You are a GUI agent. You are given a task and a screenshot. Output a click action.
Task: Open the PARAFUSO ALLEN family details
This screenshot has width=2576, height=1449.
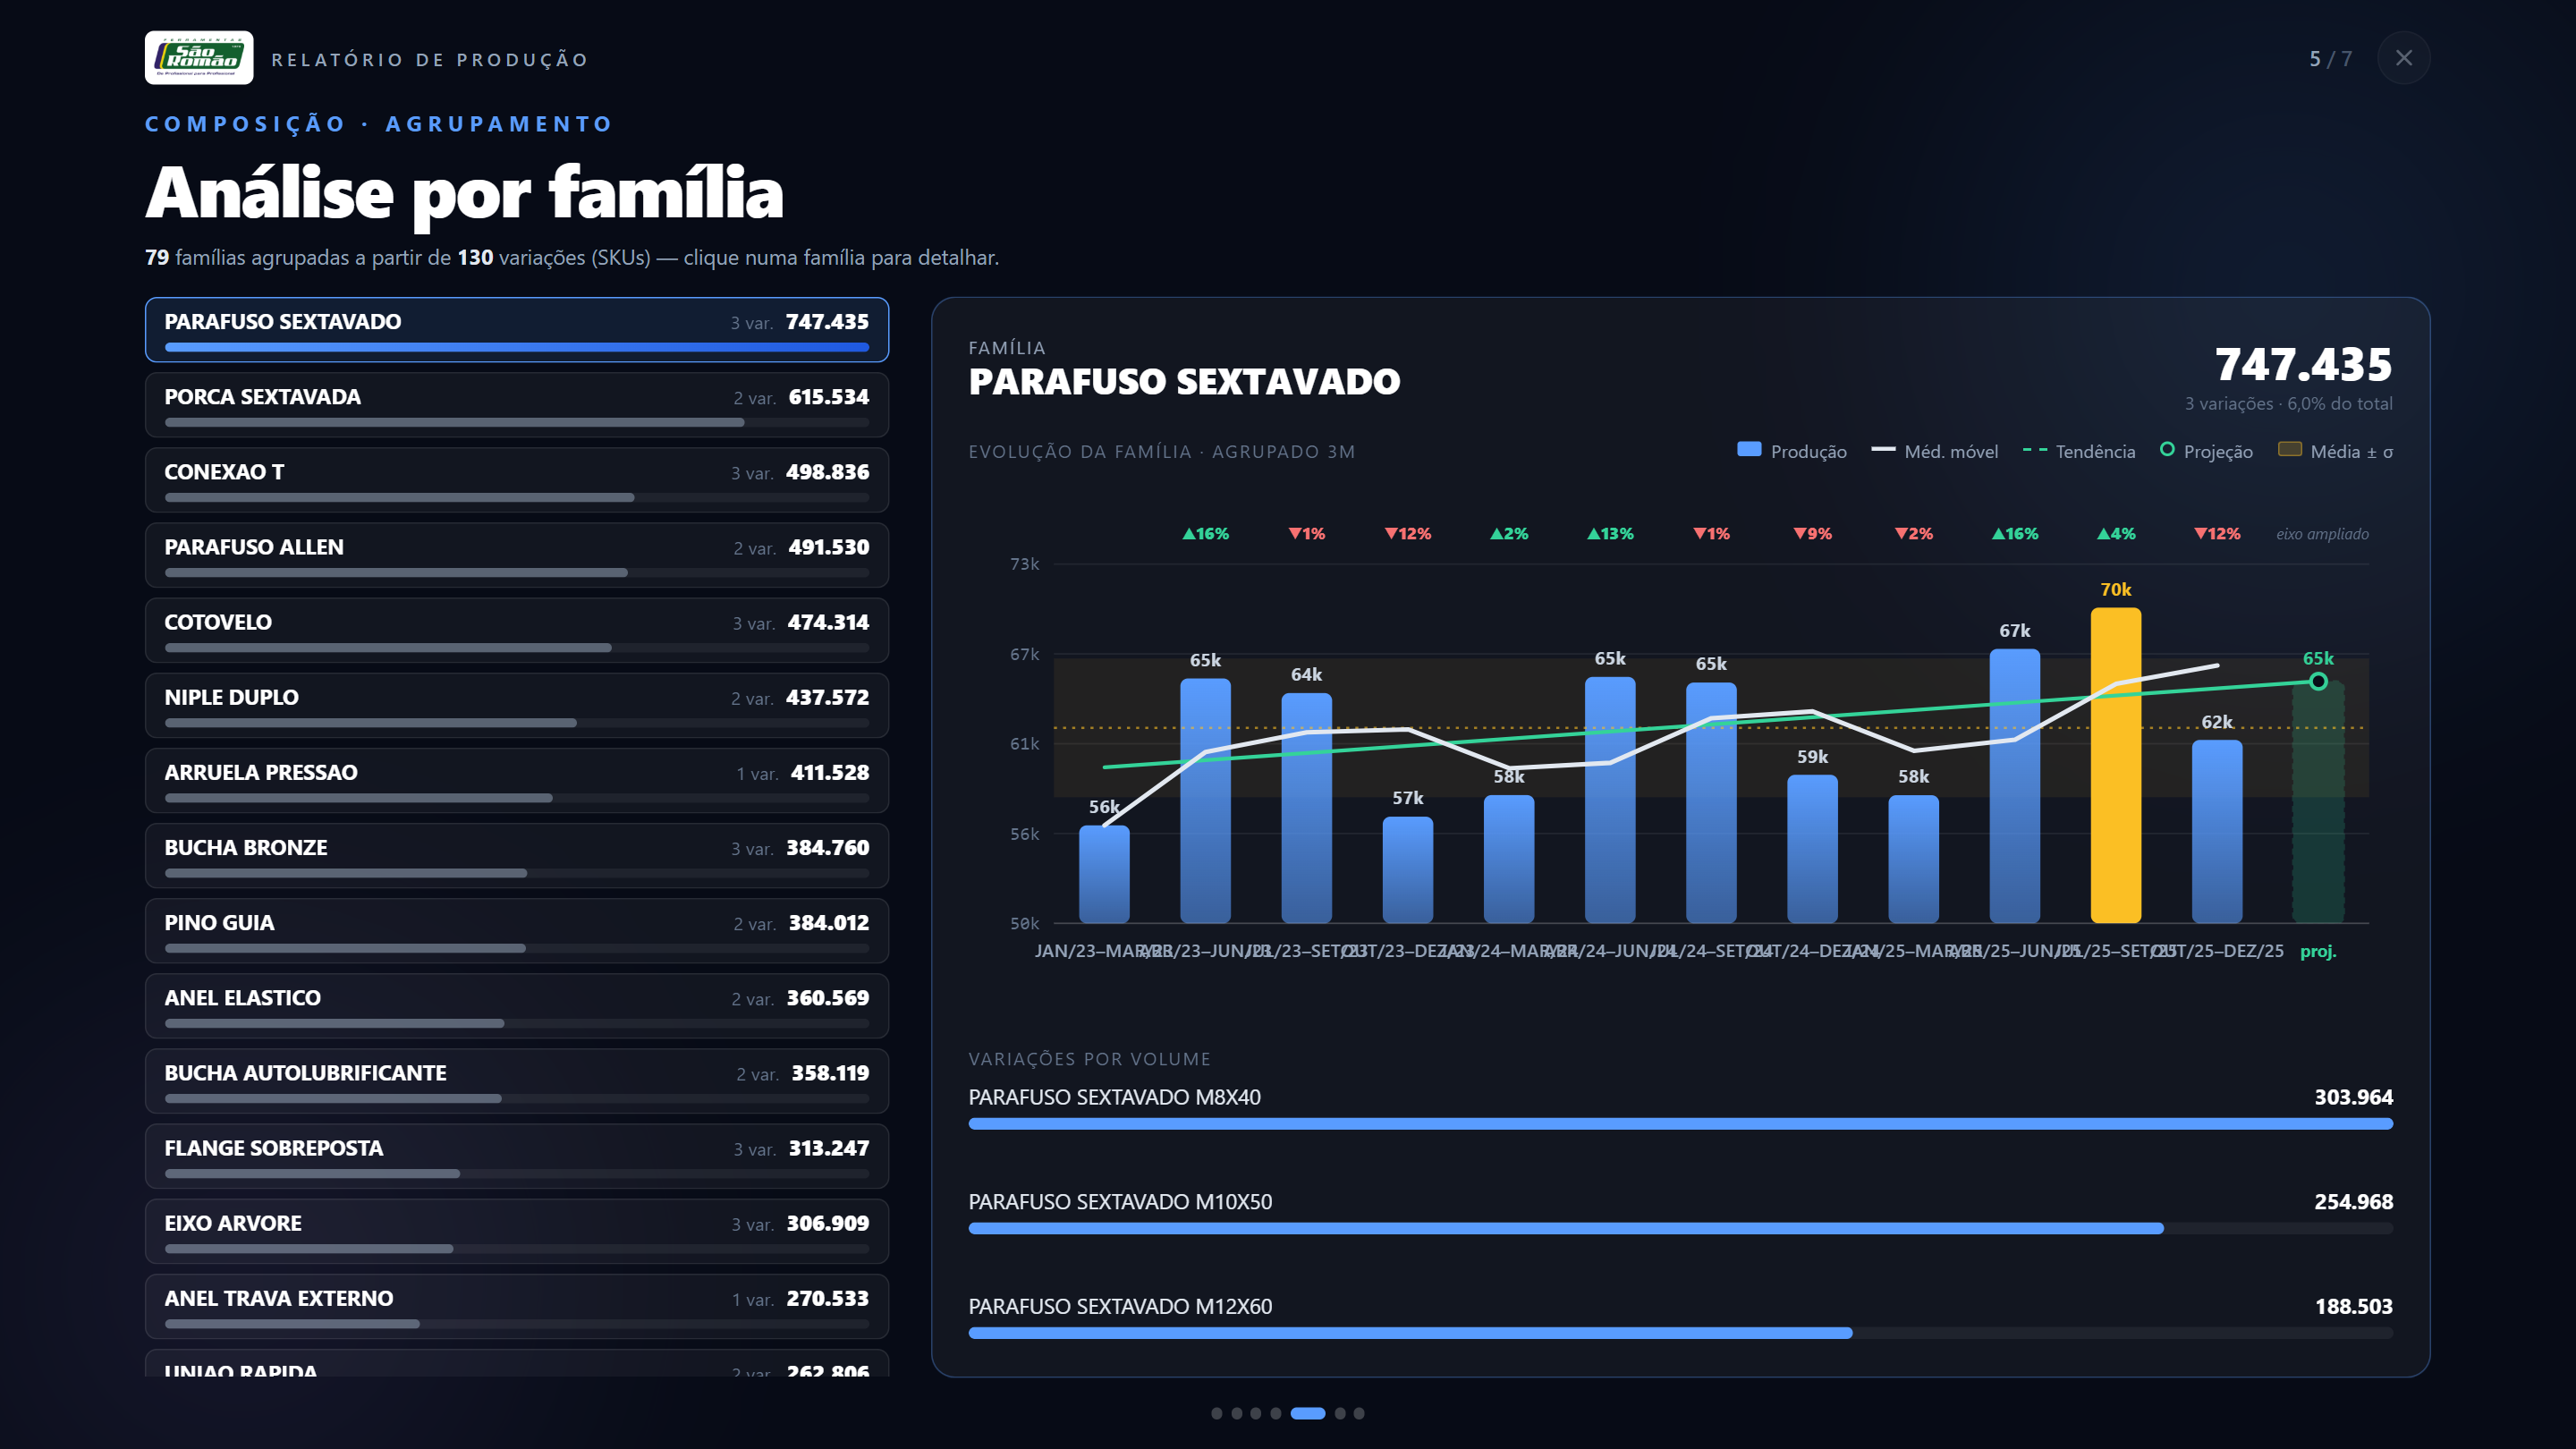517,555
